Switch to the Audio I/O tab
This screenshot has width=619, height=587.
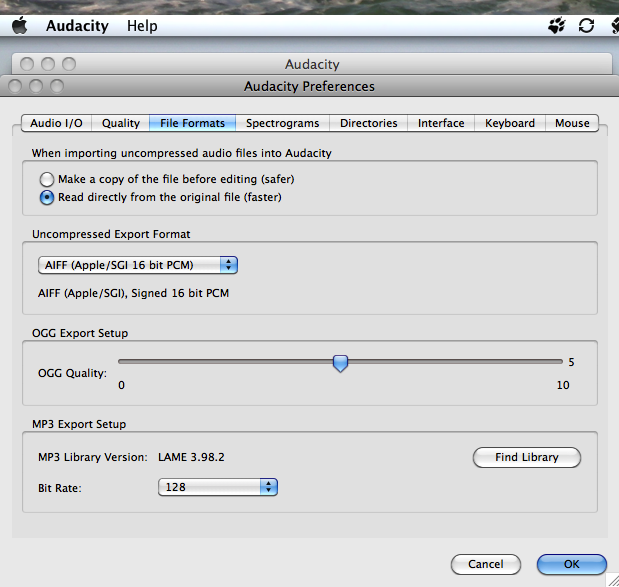56,123
